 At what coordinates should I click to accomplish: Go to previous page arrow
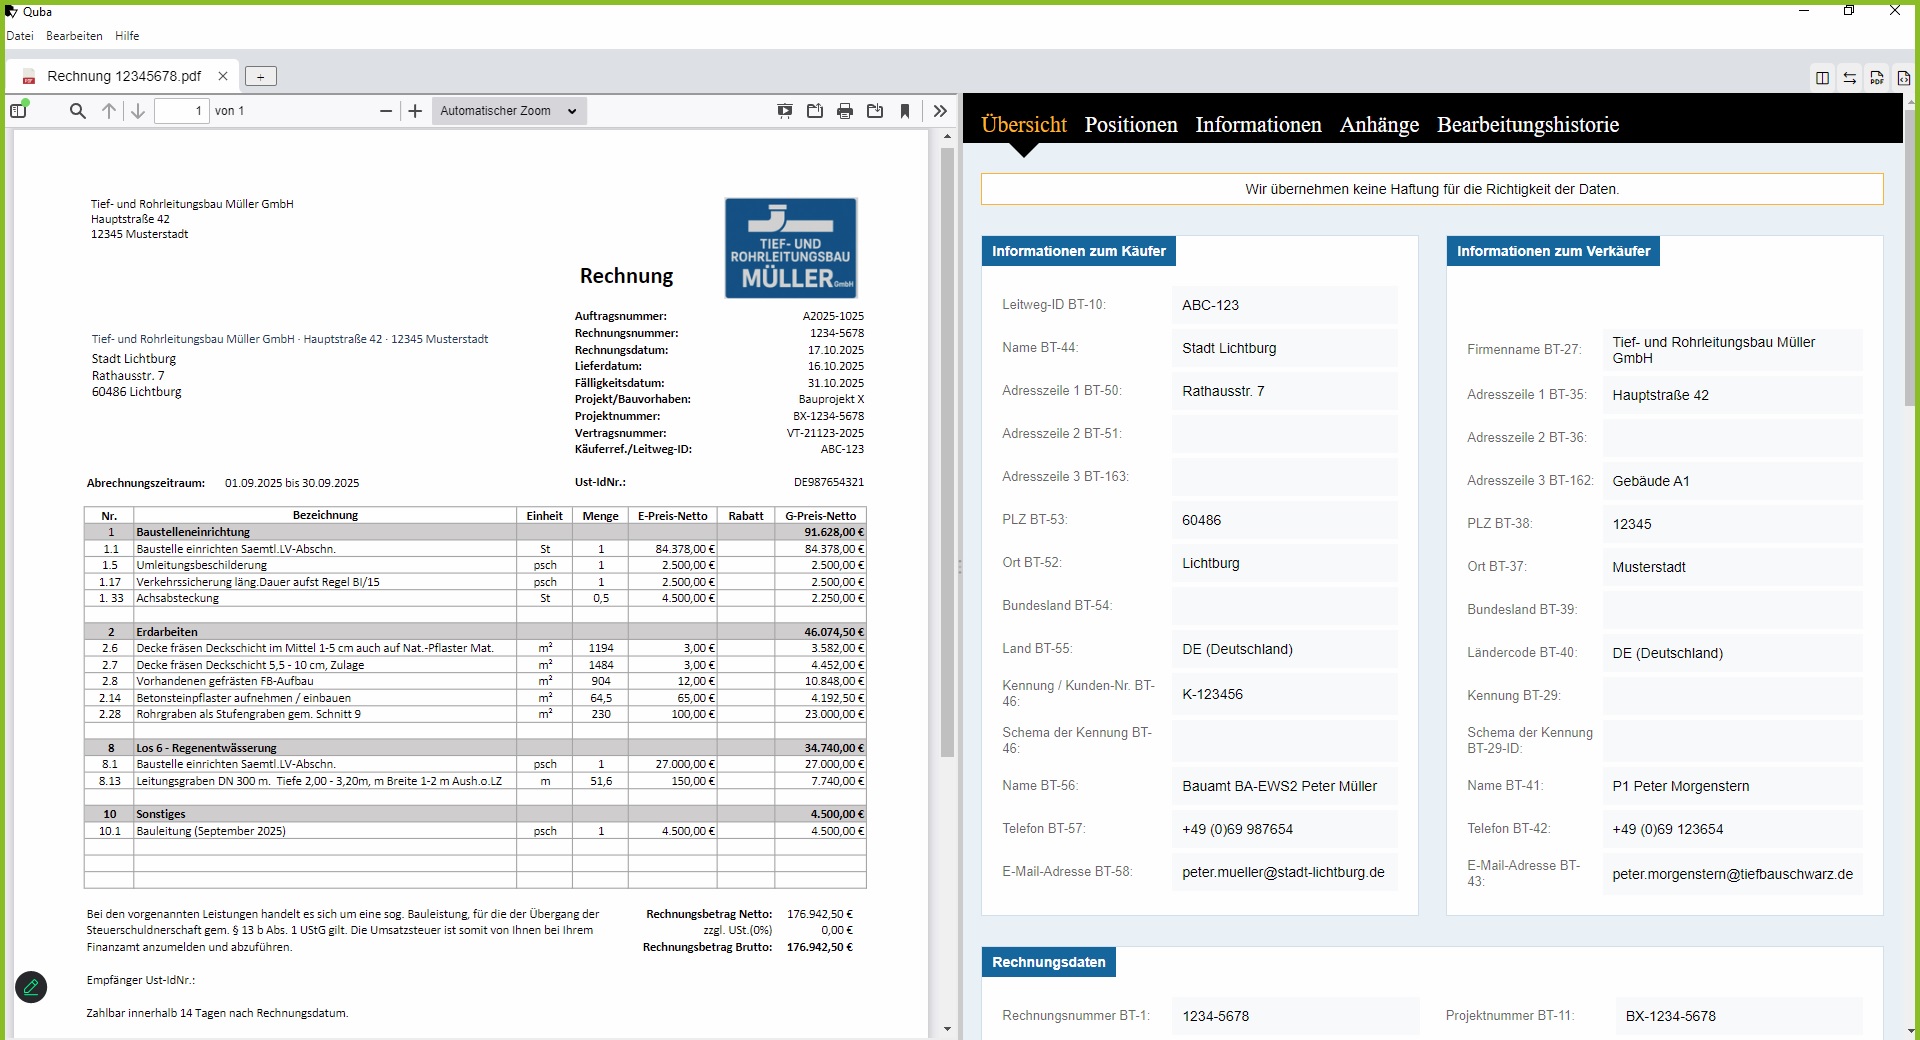[109, 111]
